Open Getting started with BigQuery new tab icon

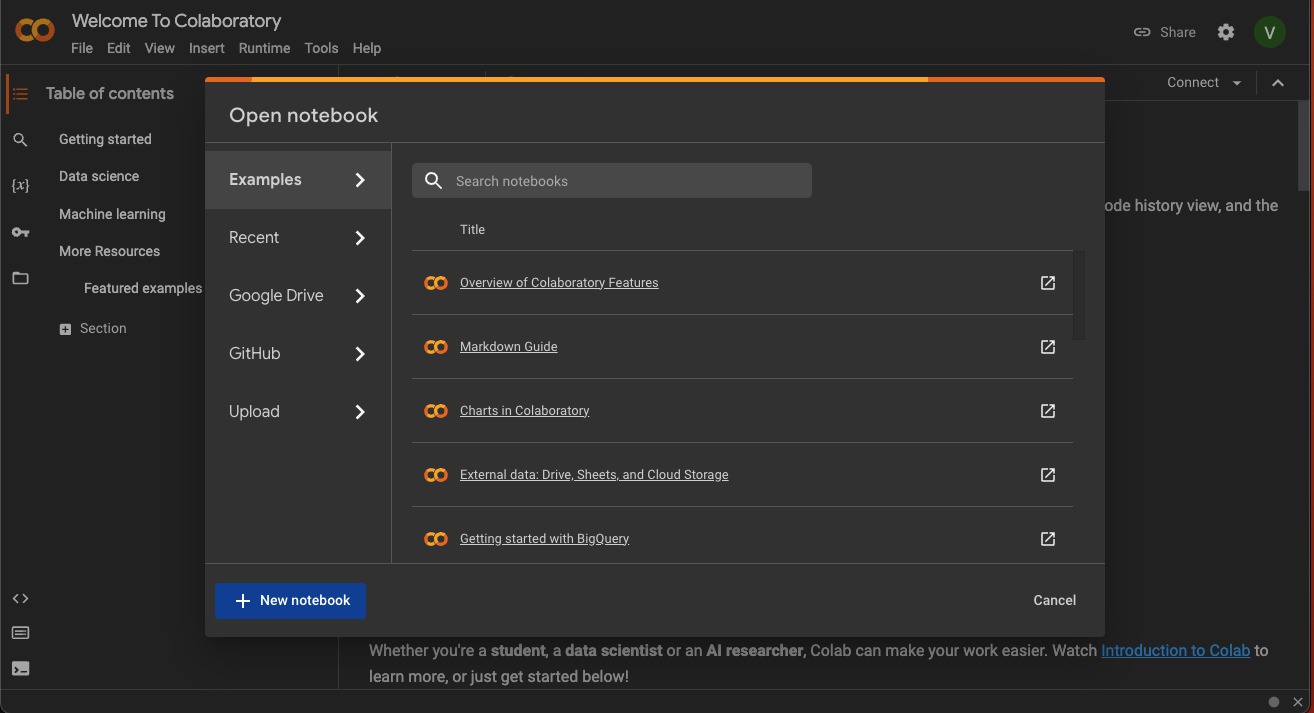1048,539
